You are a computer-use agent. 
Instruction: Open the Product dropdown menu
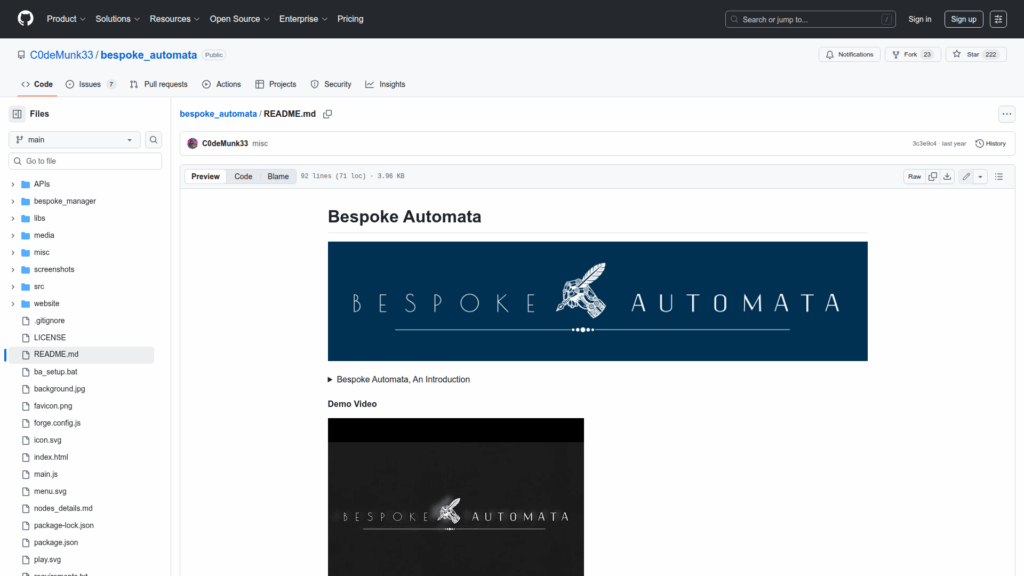66,19
